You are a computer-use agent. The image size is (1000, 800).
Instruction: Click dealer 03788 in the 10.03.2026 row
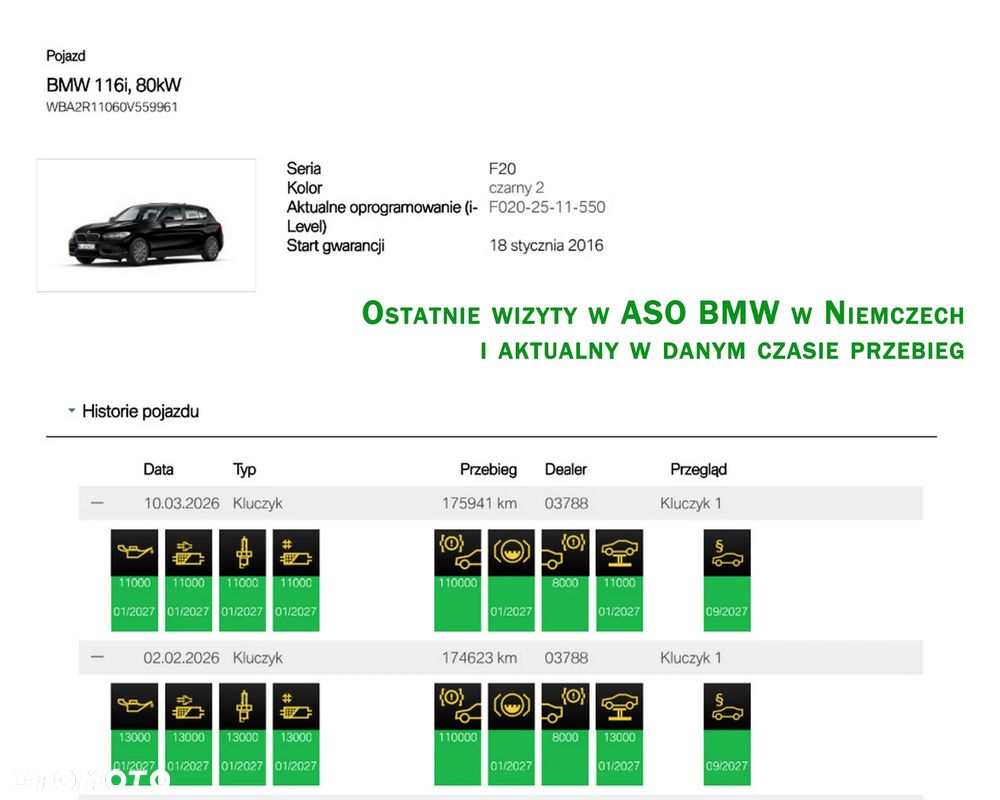coord(566,503)
